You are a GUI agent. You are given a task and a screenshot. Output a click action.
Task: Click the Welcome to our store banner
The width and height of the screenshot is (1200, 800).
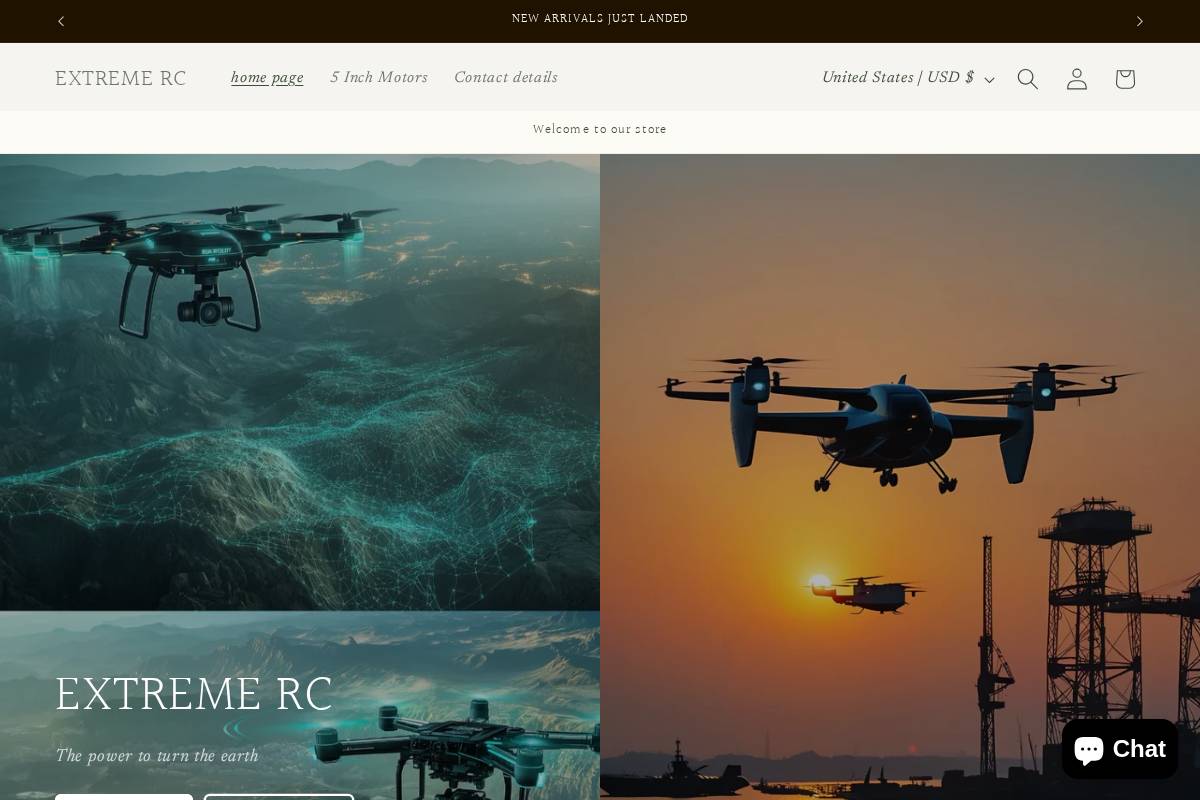600,129
